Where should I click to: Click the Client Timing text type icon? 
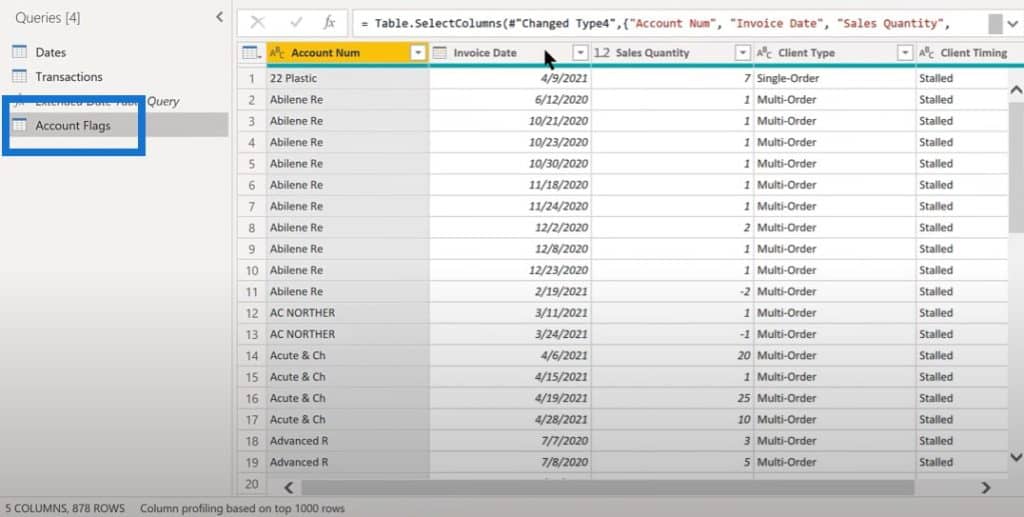pyautogui.click(x=926, y=53)
